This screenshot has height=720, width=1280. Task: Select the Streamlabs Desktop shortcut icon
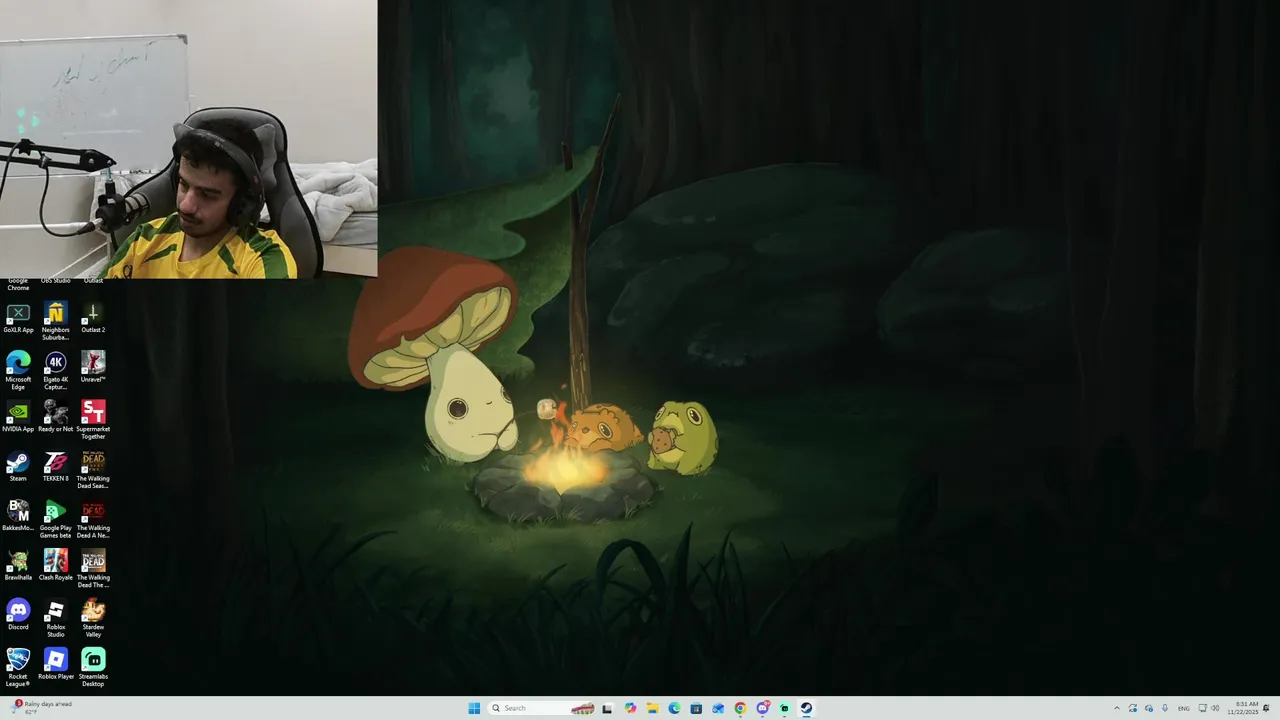[x=93, y=669]
